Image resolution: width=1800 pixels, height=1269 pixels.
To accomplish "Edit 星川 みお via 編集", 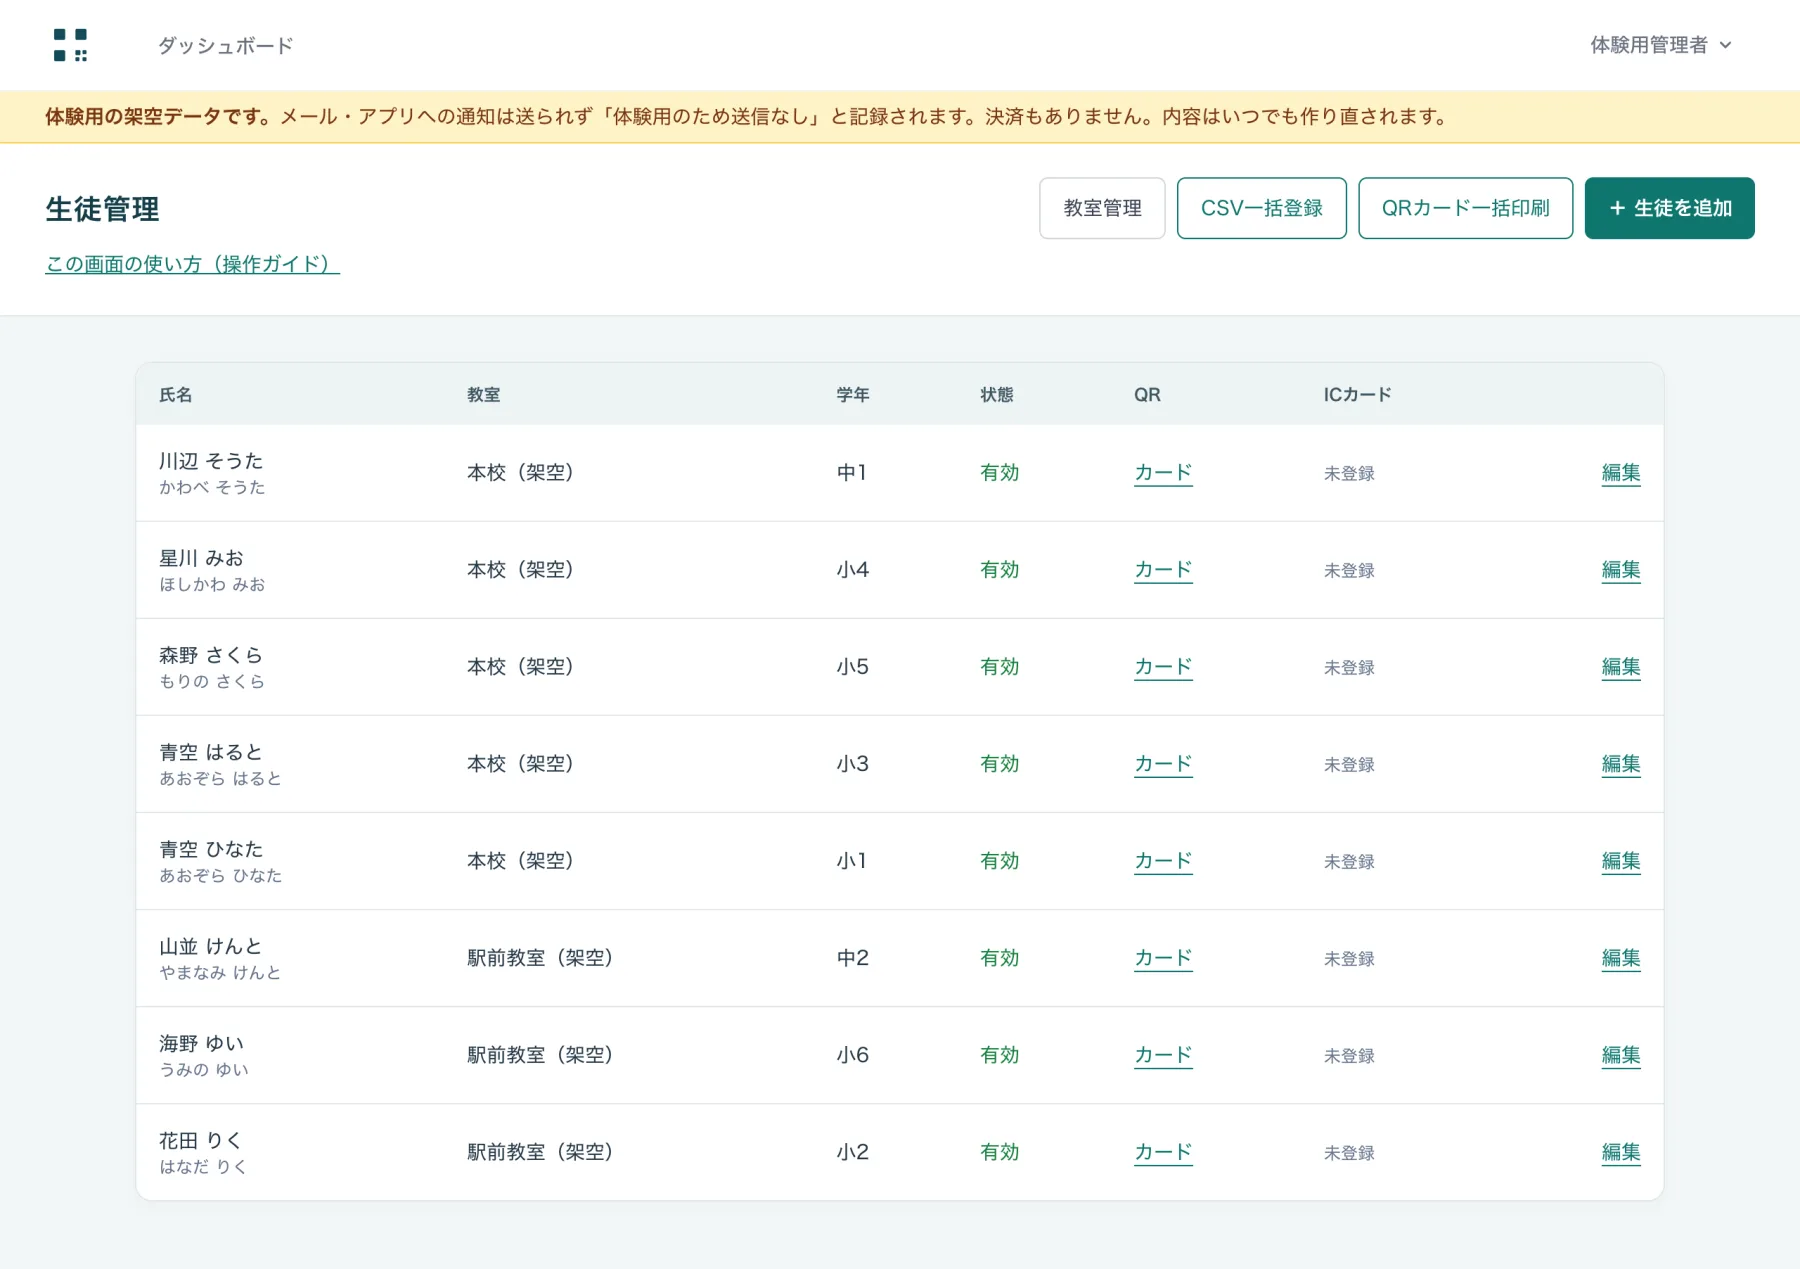I will point(1621,569).
